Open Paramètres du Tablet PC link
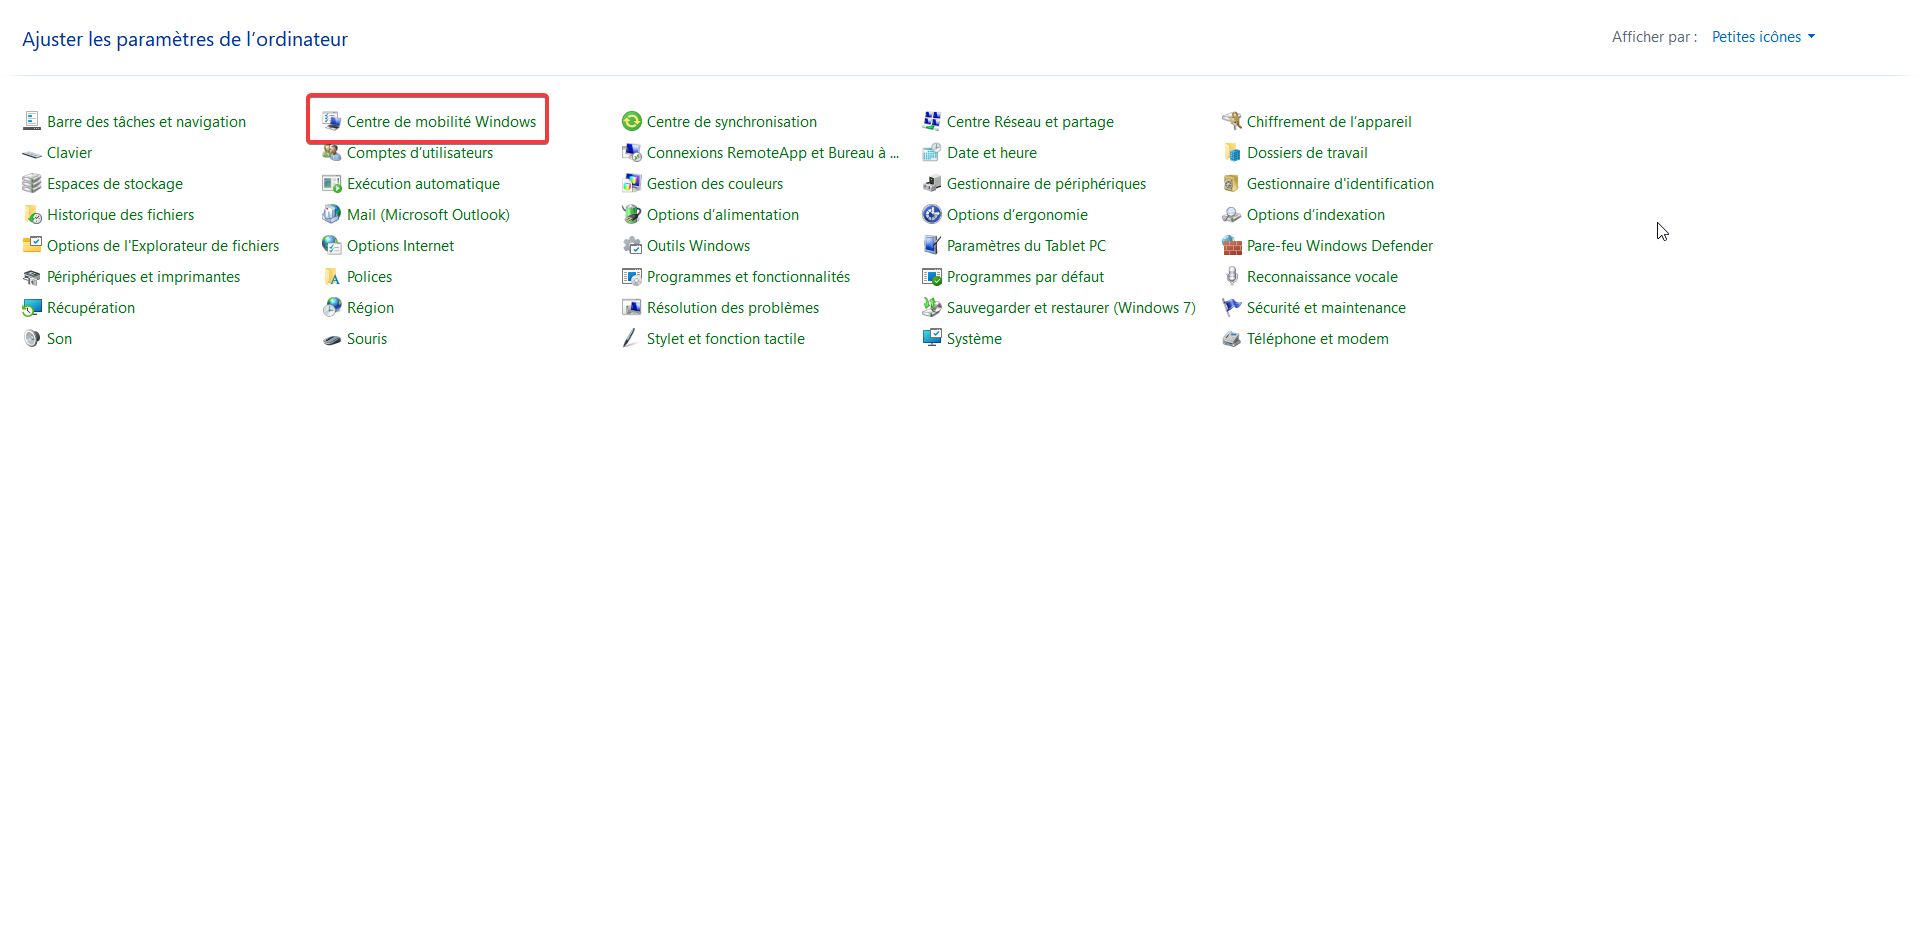1920x926 pixels. tap(1026, 246)
